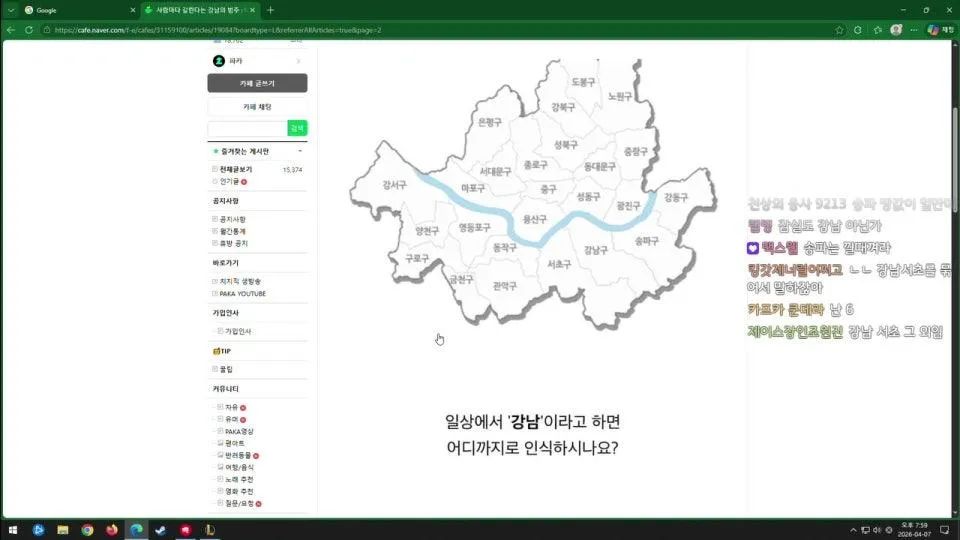Bookmark this page with the star icon
The image size is (960, 540).
pyautogui.click(x=839, y=29)
